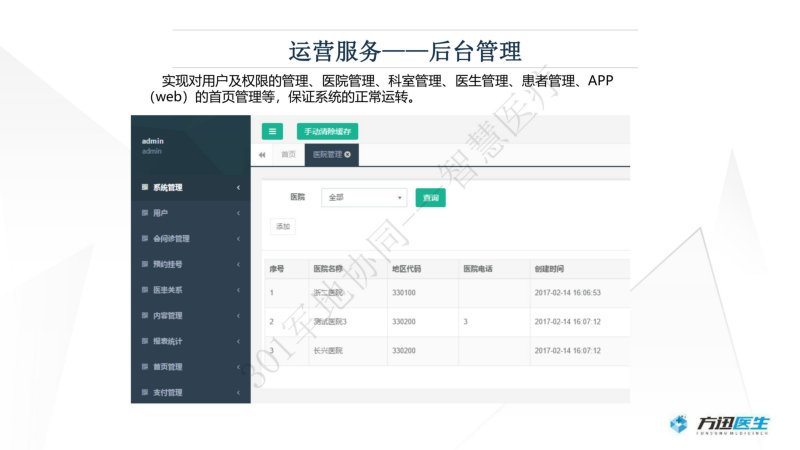
Task: Open the 会问诊管理 sidebar menu
Action: click(x=191, y=238)
